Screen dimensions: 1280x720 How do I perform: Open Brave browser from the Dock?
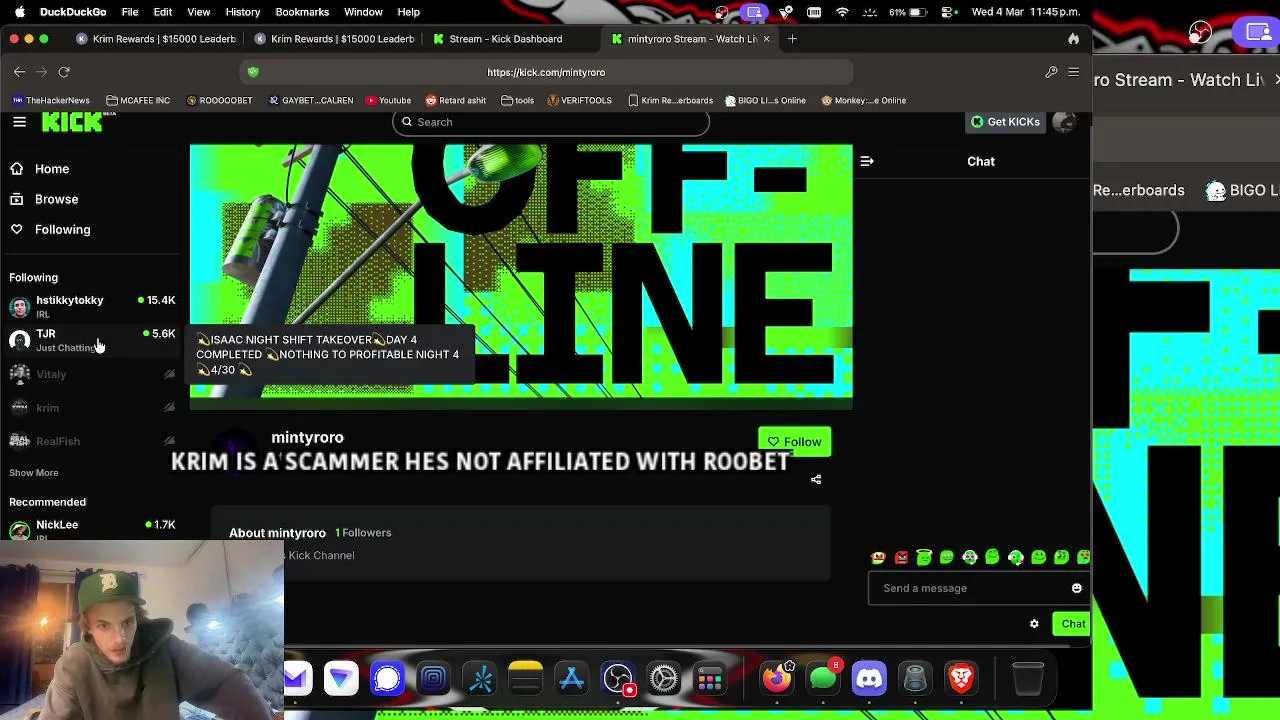tap(961, 679)
